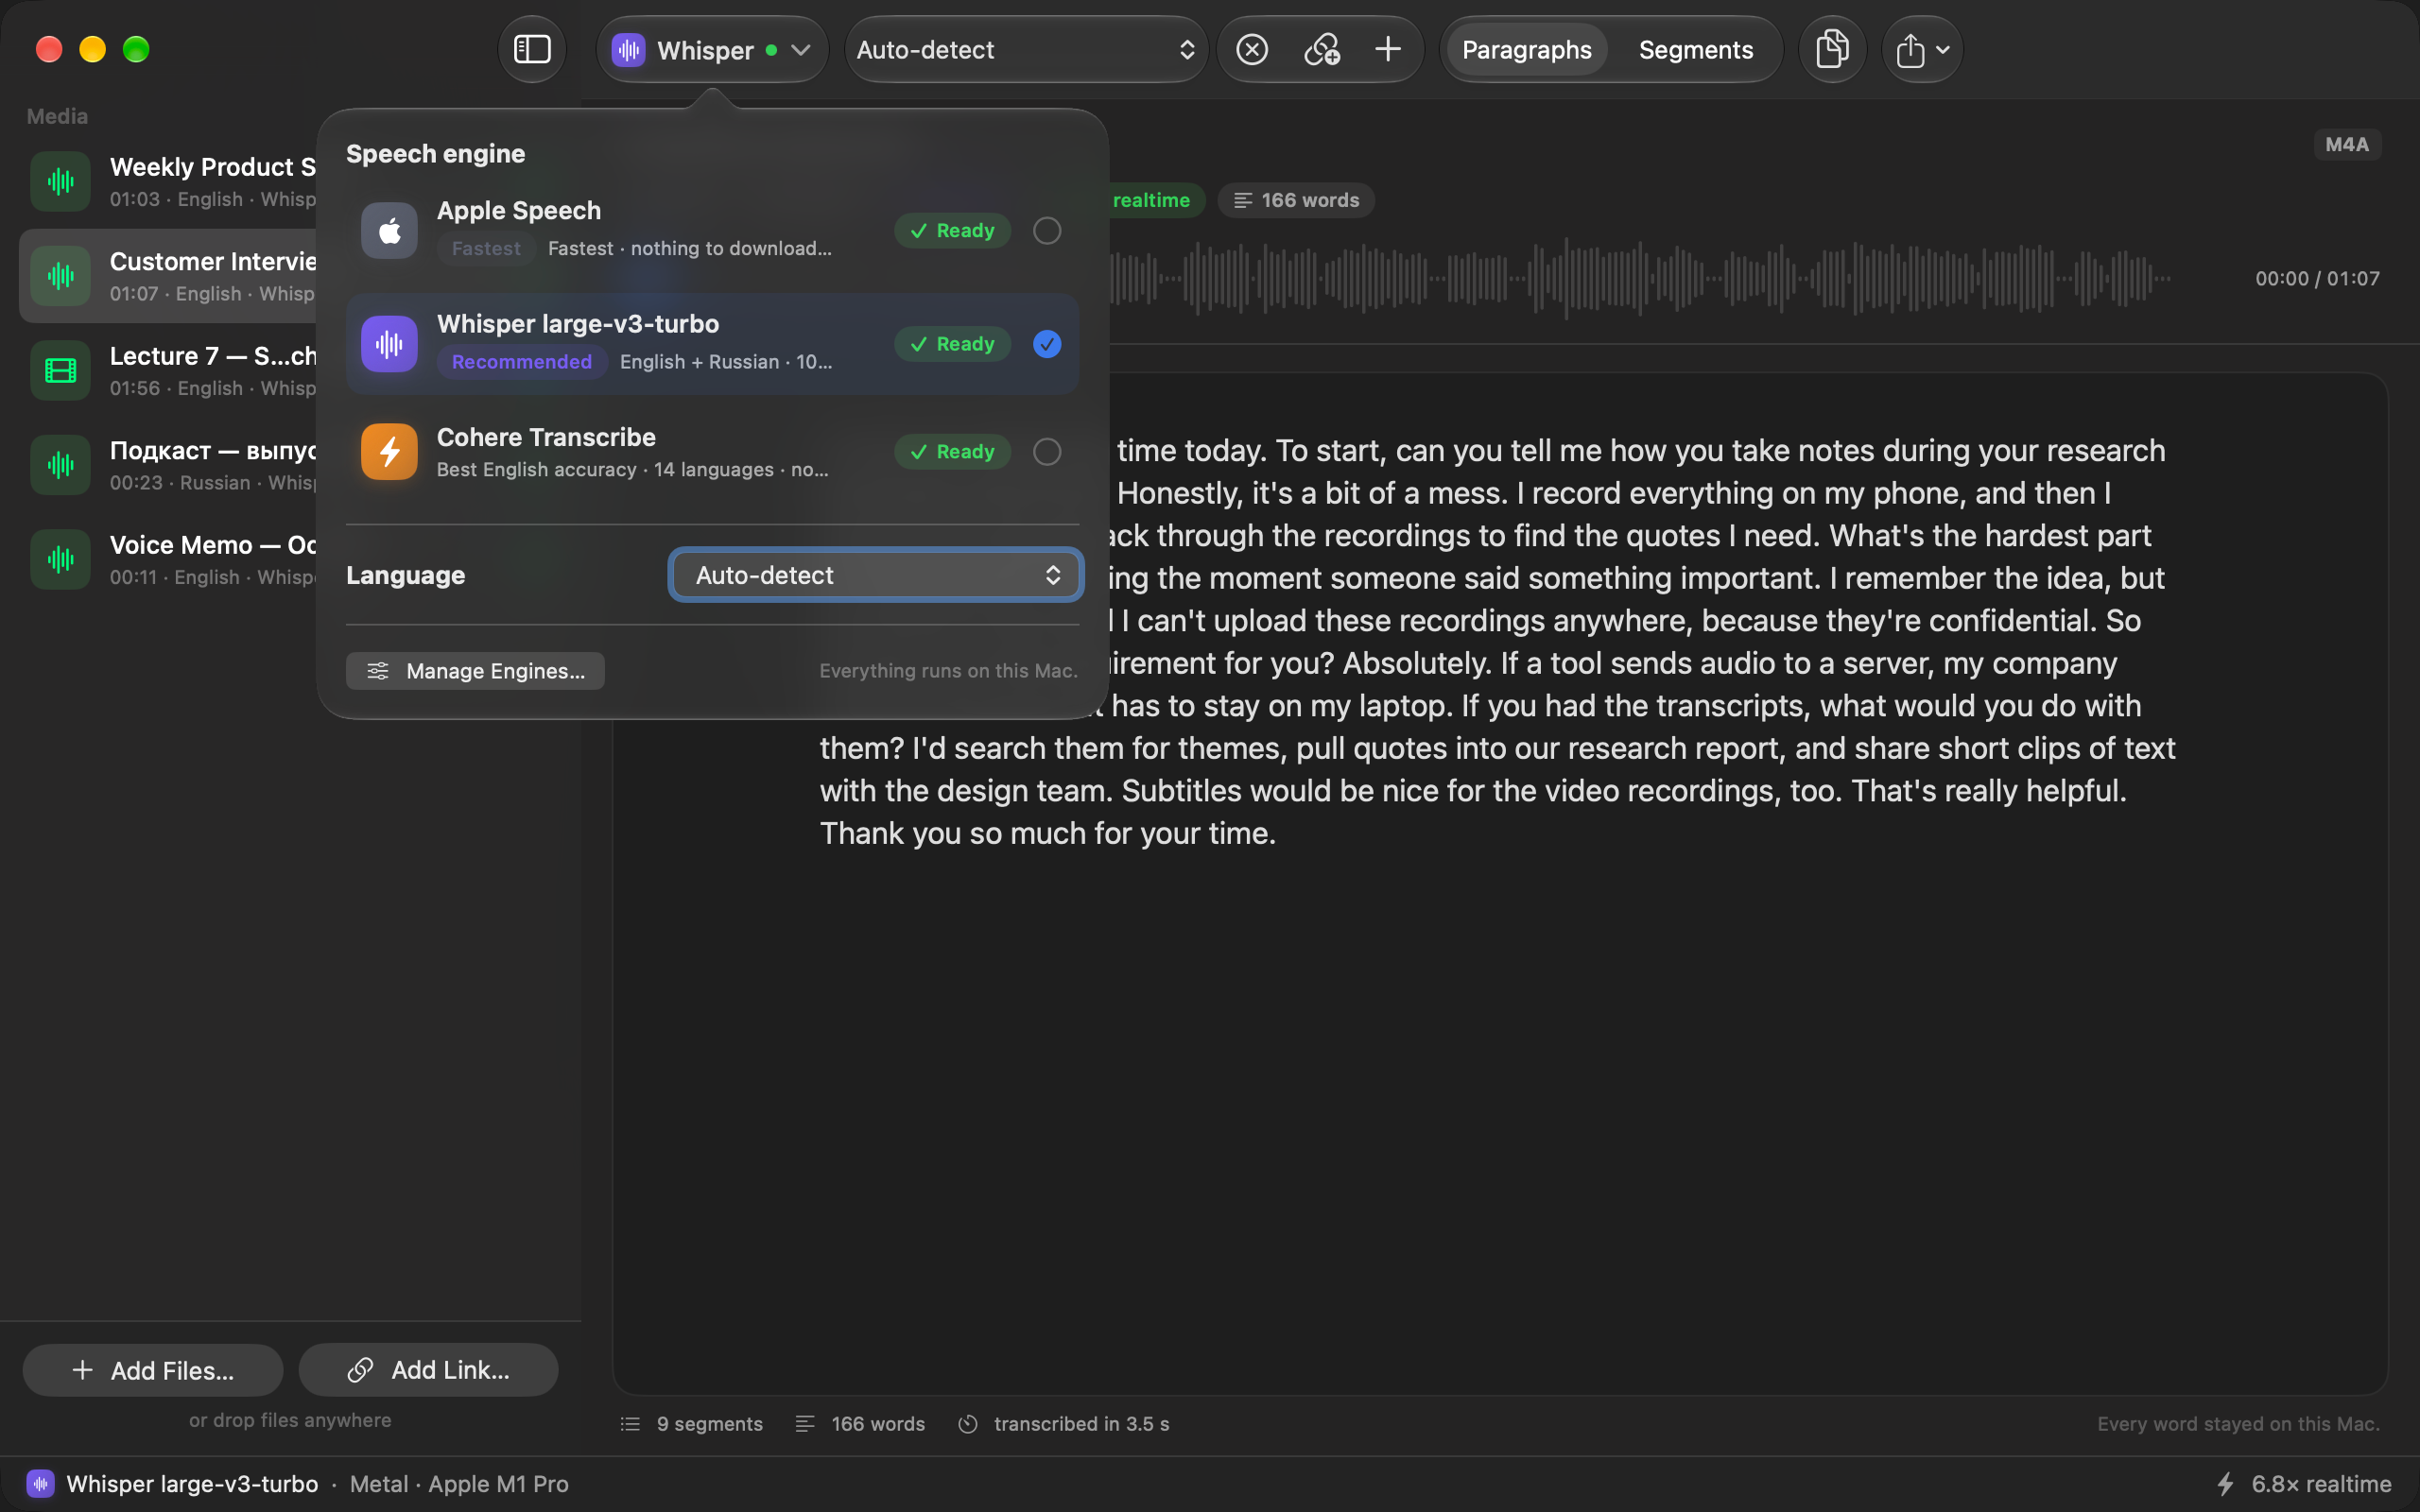Open the Whisper engine dropdown in toolbar
Viewport: 2420px width, 1512px height.
click(712, 49)
